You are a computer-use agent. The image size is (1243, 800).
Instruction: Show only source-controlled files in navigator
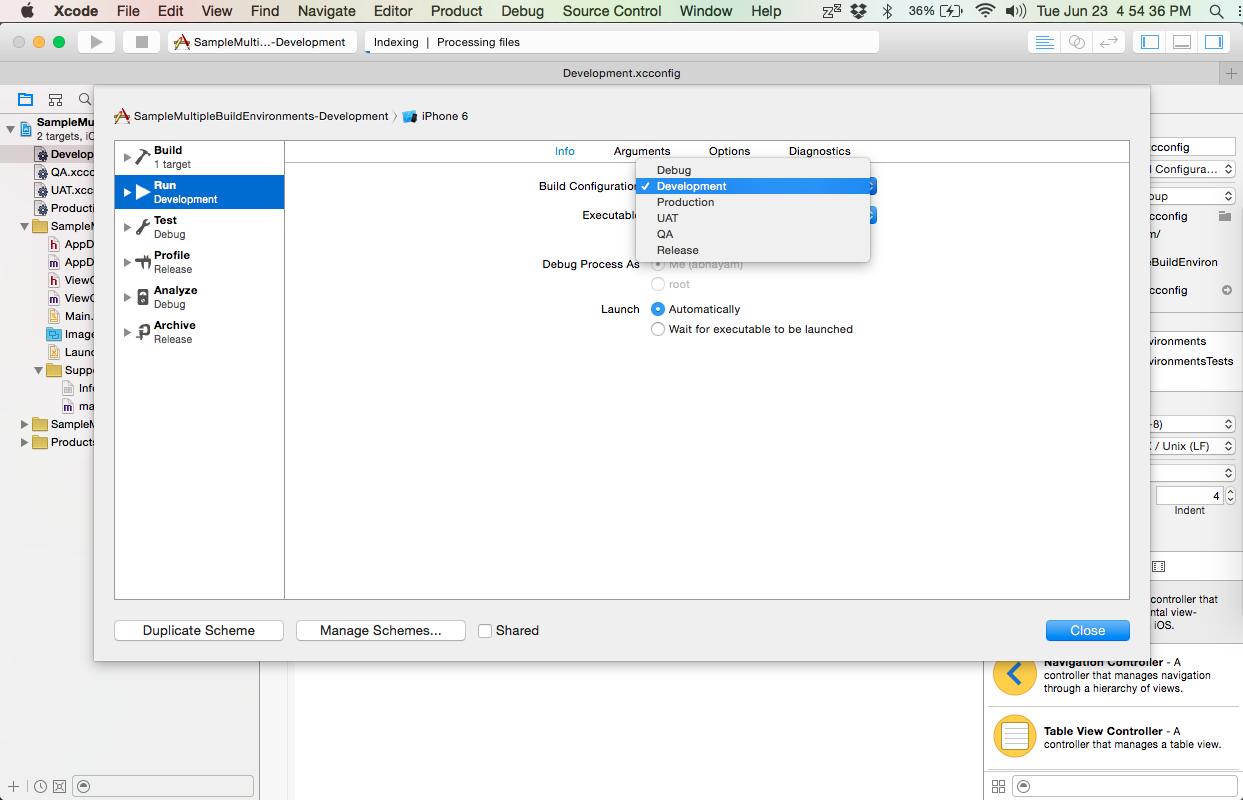(59, 786)
